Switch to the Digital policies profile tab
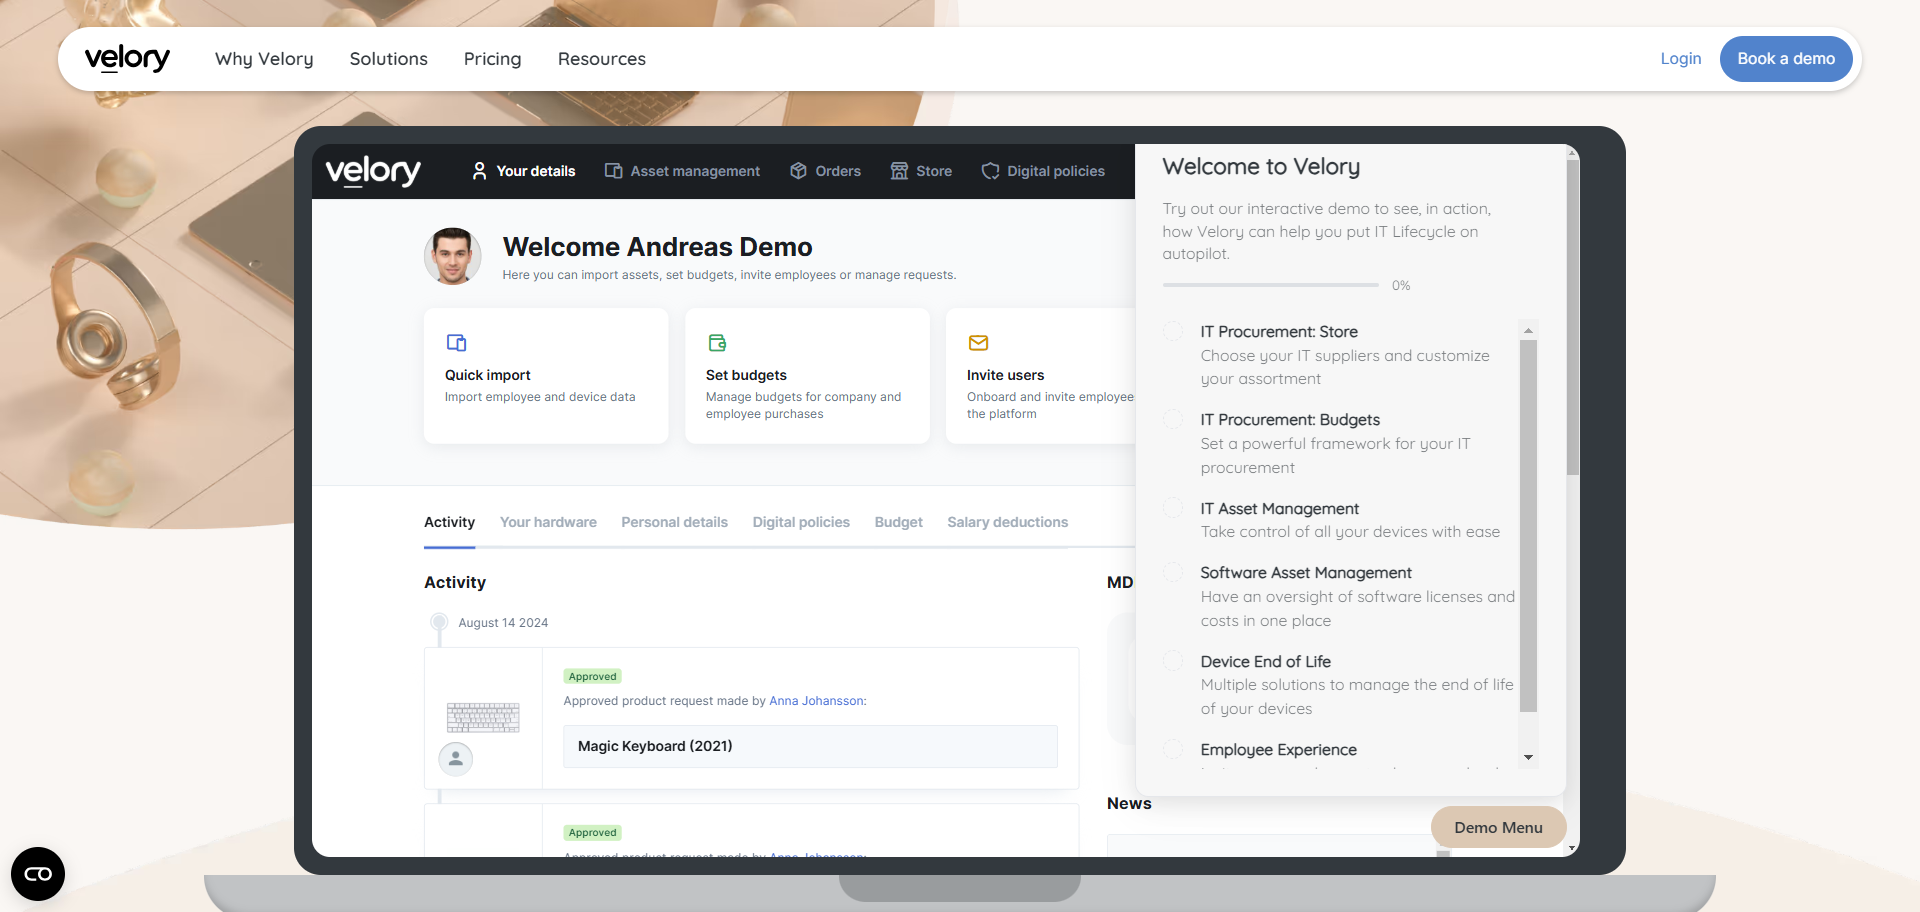 (x=801, y=522)
